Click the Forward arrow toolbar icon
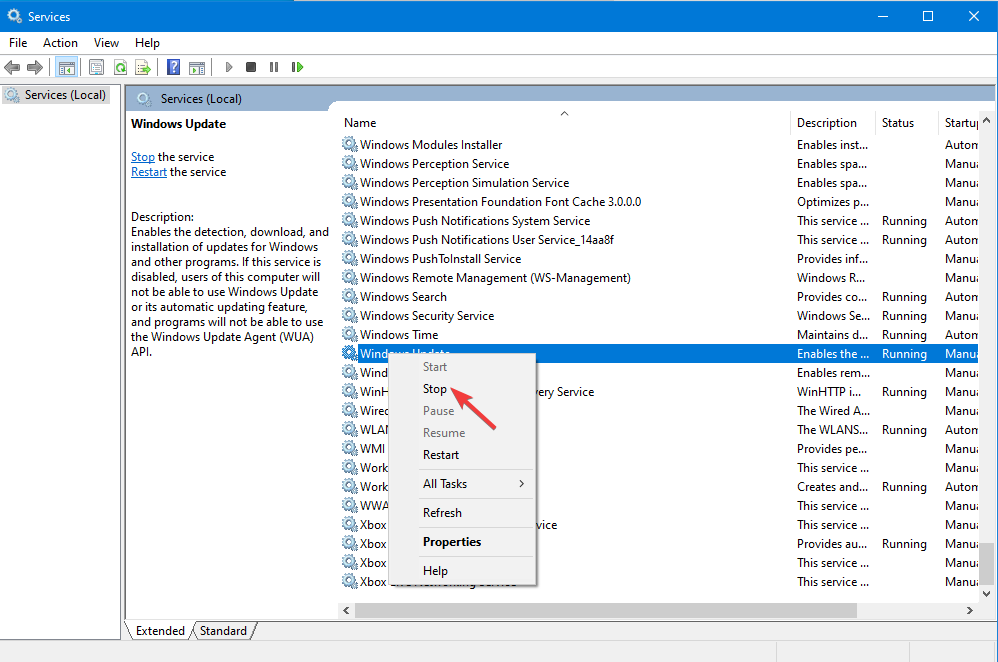This screenshot has height=662, width=998. 35,67
